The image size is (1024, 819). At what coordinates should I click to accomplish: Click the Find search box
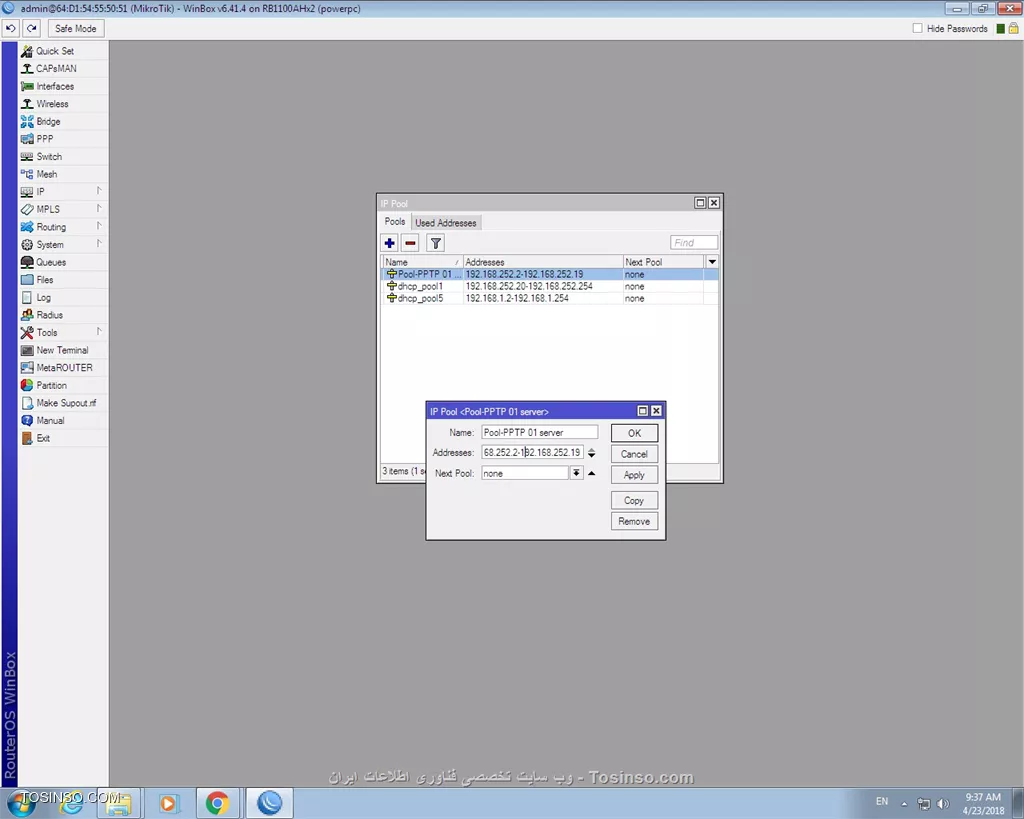pyautogui.click(x=694, y=243)
